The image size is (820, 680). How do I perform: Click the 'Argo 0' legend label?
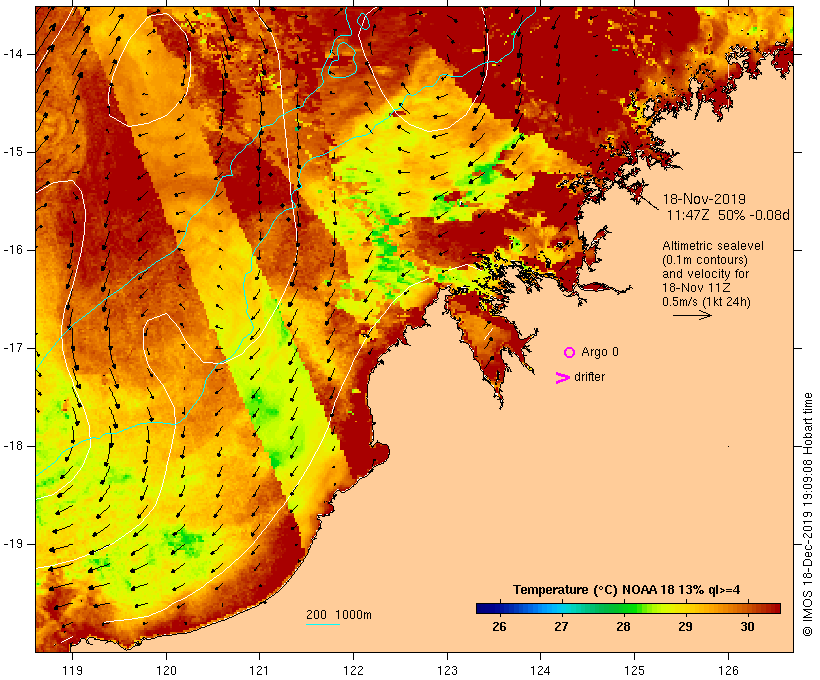pos(600,352)
